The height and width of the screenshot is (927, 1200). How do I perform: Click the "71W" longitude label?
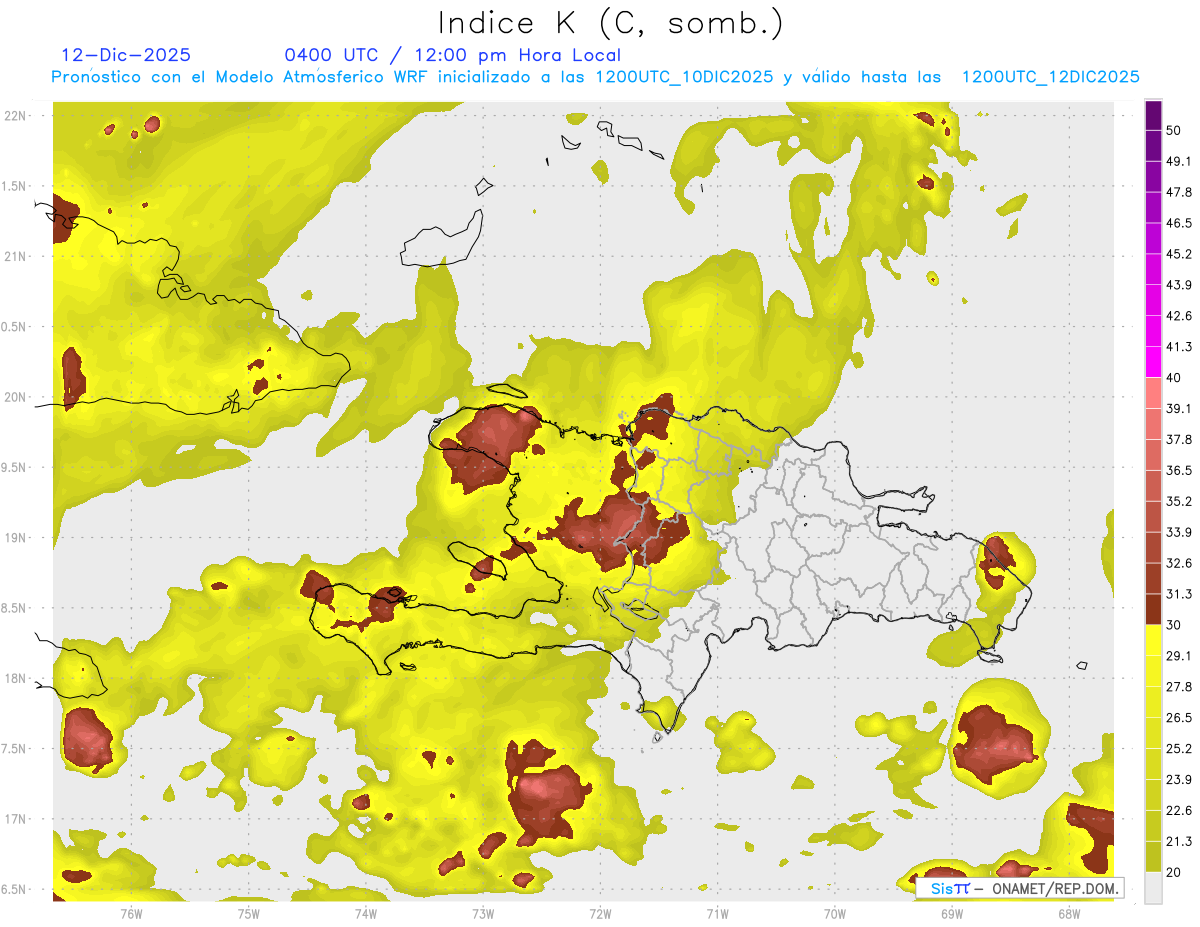coord(717,913)
